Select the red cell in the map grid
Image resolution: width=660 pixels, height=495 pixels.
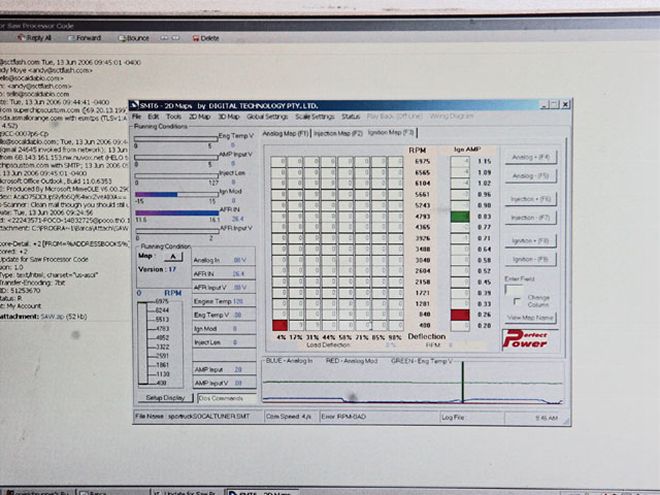pyautogui.click(x=279, y=325)
